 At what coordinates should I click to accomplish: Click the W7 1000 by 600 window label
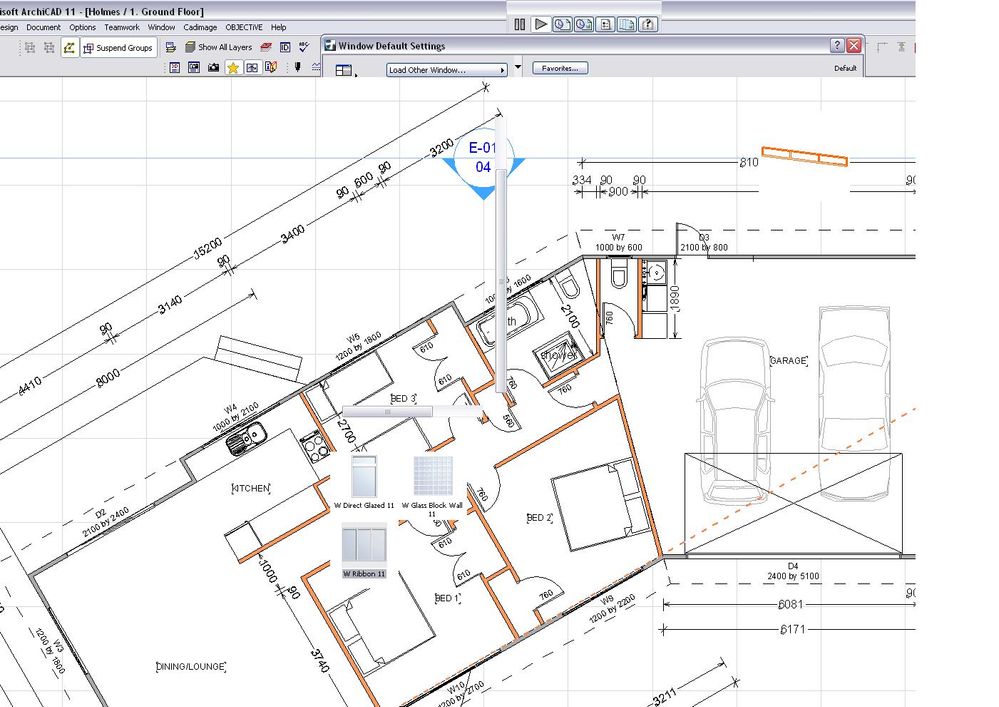pos(619,243)
